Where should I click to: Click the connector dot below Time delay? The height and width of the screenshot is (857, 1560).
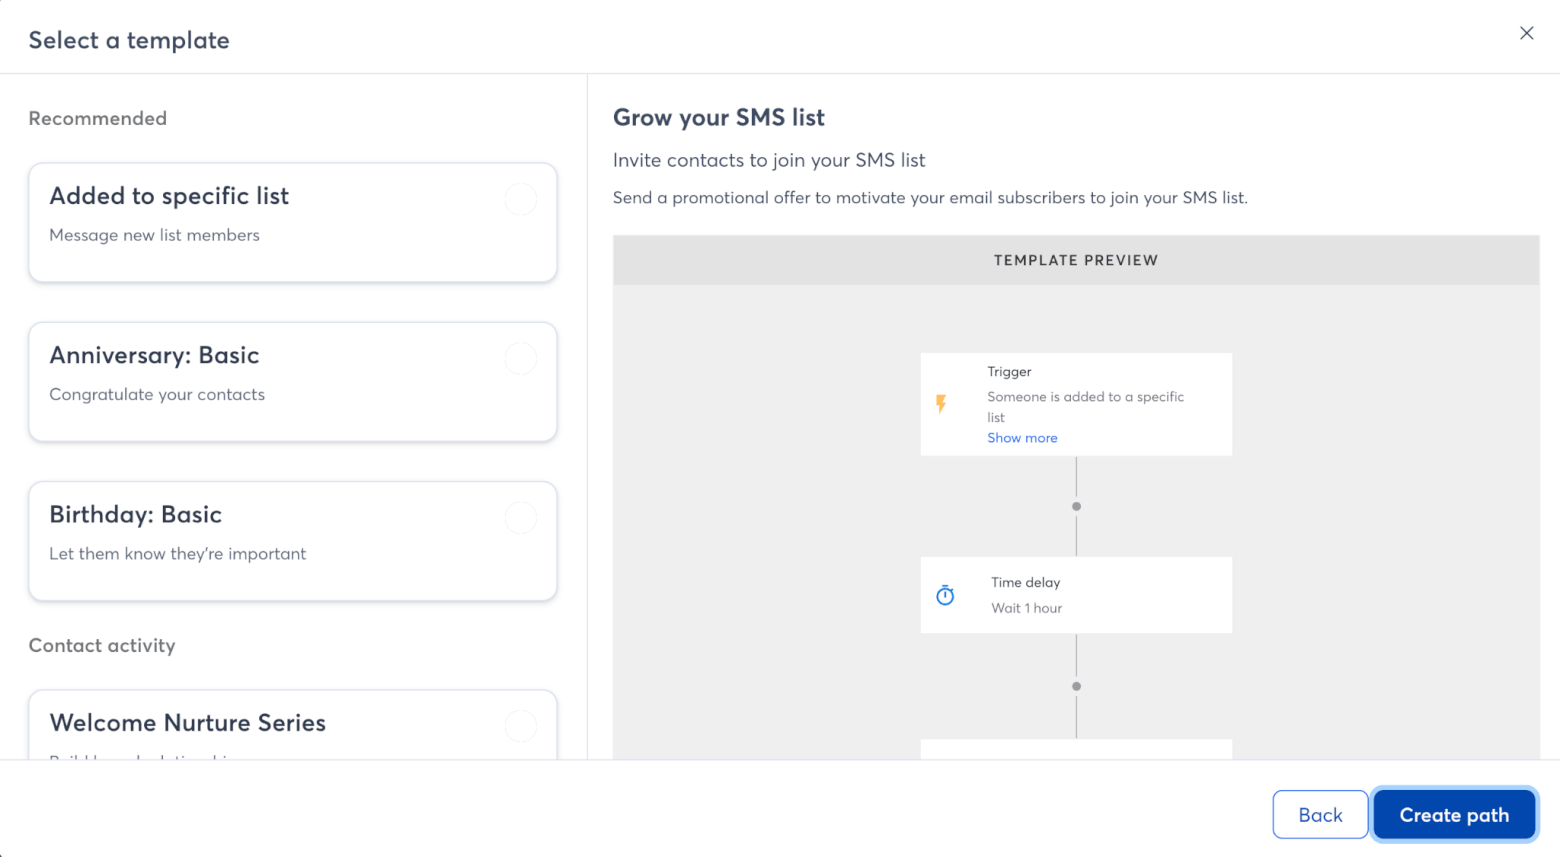pos(1076,686)
